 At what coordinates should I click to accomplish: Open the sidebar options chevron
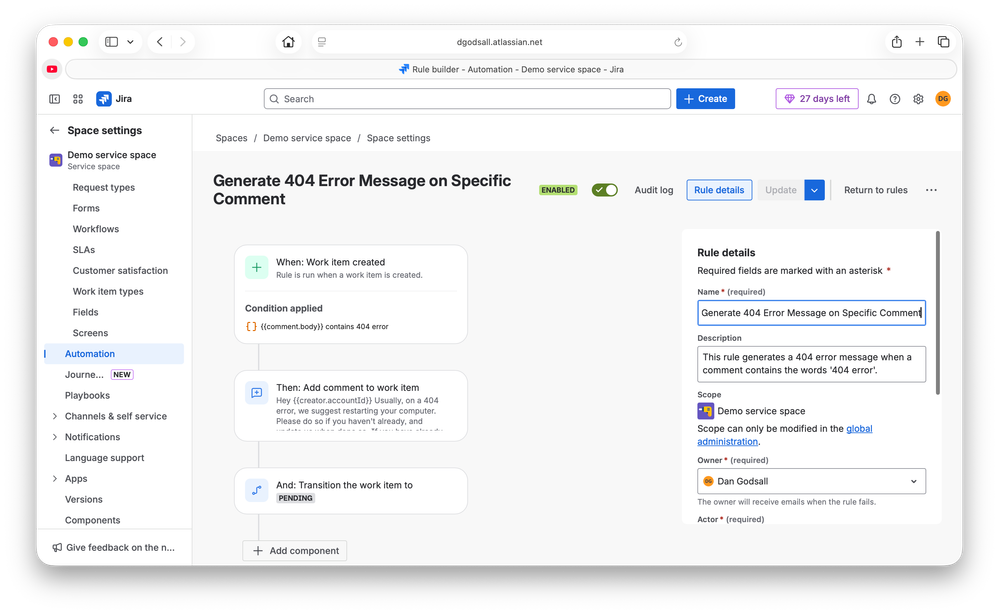130,42
